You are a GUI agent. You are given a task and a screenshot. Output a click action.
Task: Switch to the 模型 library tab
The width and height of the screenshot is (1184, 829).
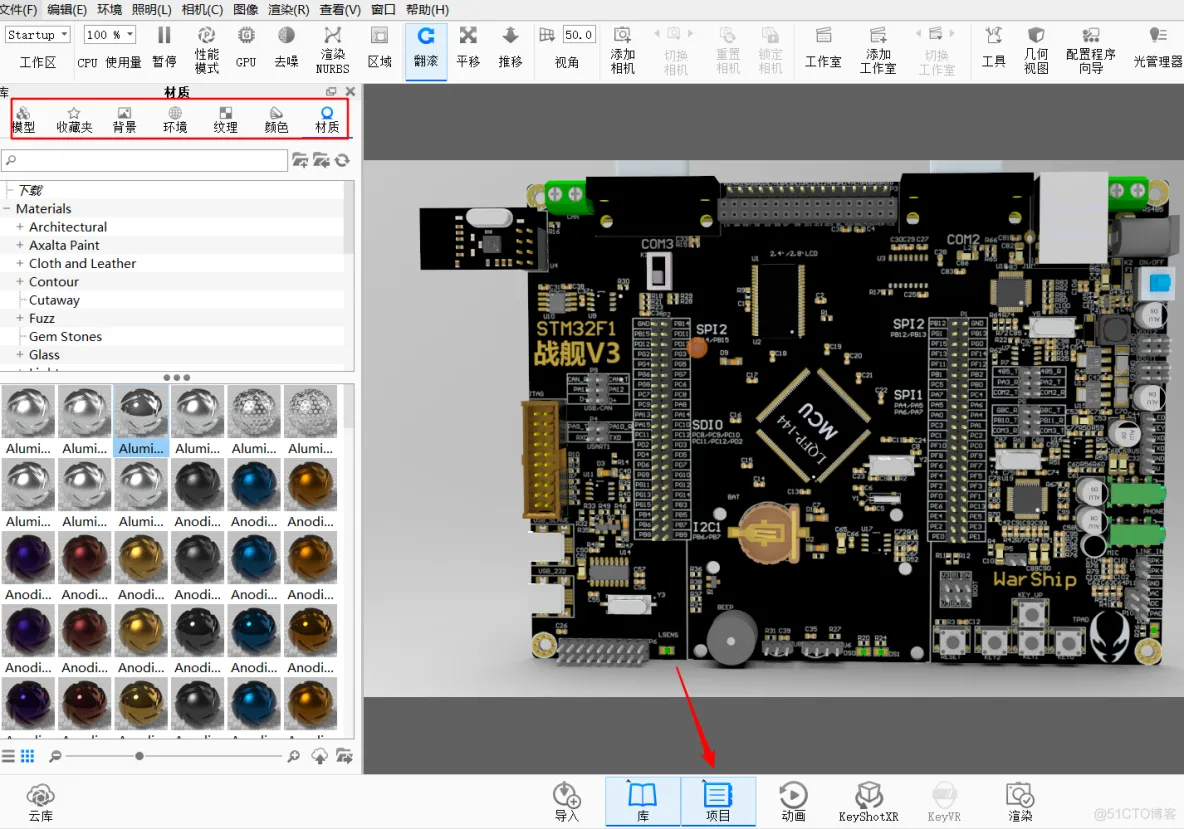click(23, 120)
